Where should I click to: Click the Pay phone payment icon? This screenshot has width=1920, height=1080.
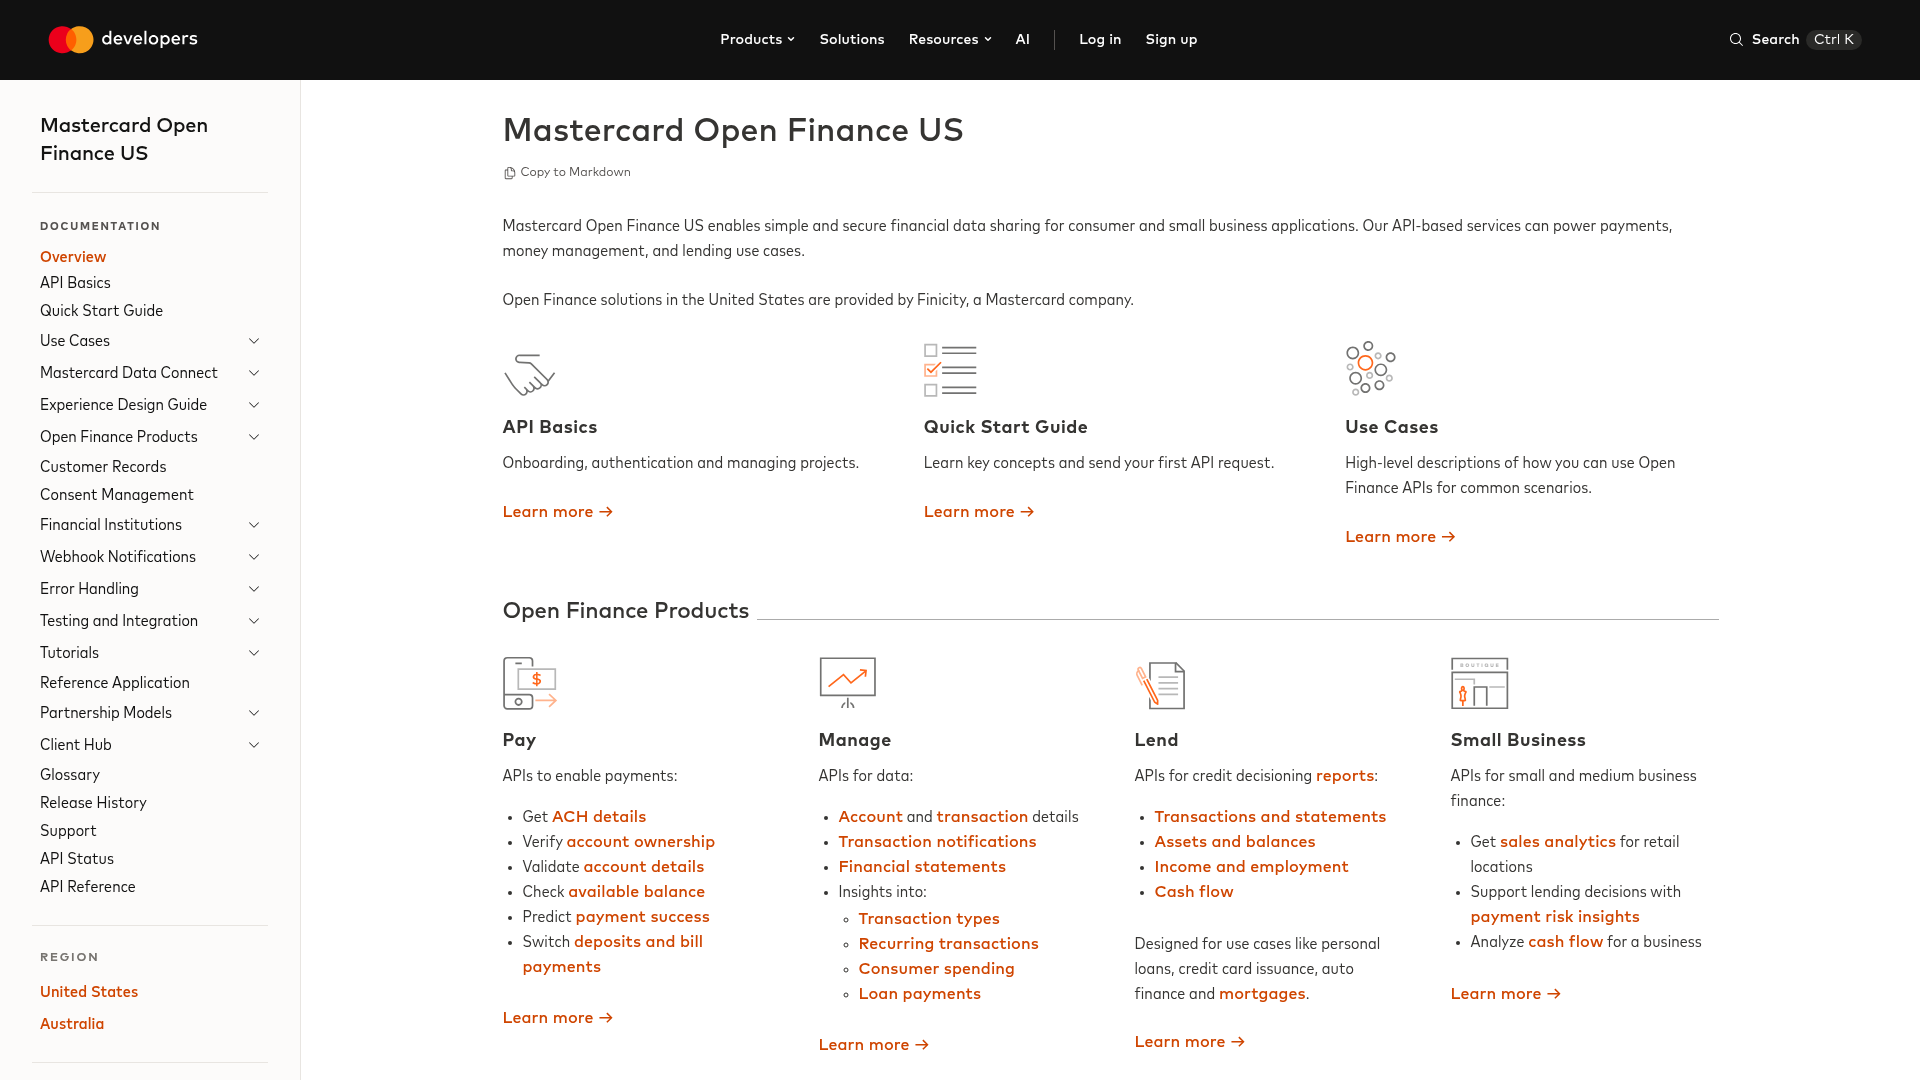[530, 683]
